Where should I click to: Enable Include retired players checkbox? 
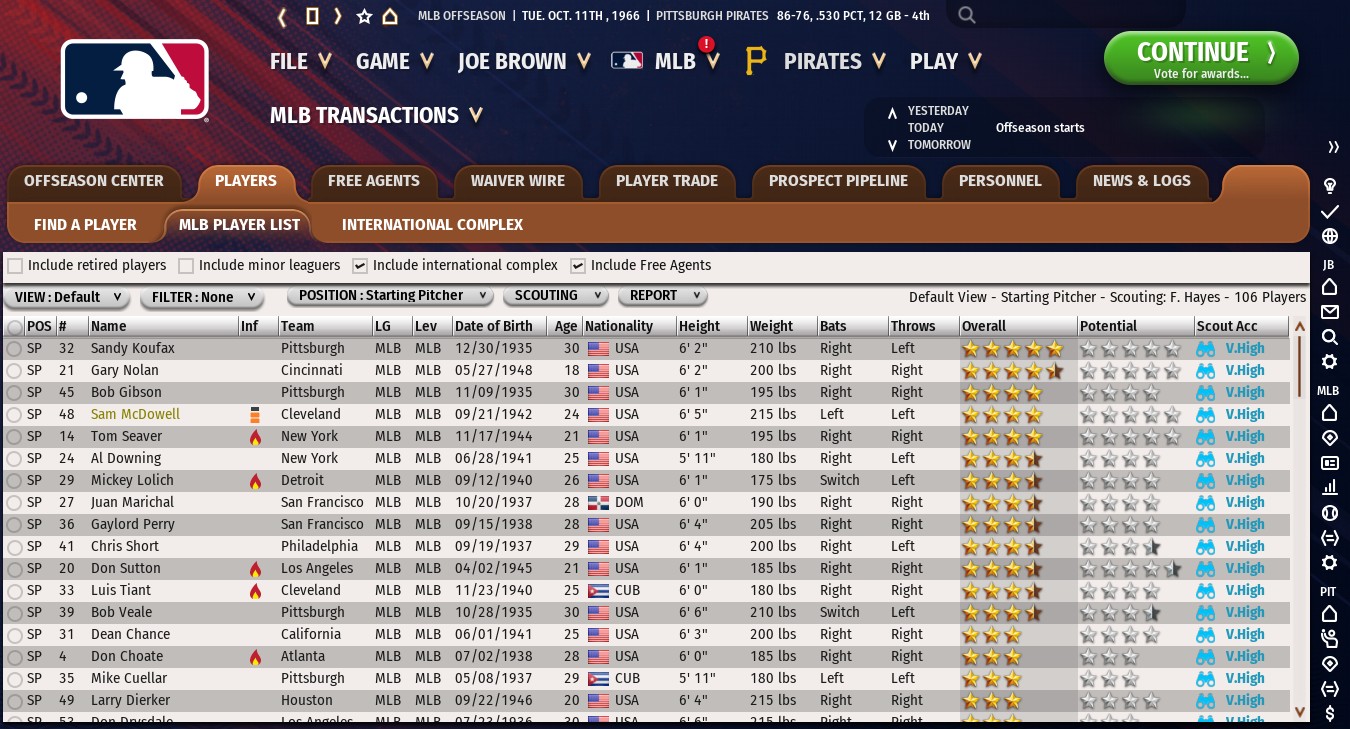16,266
